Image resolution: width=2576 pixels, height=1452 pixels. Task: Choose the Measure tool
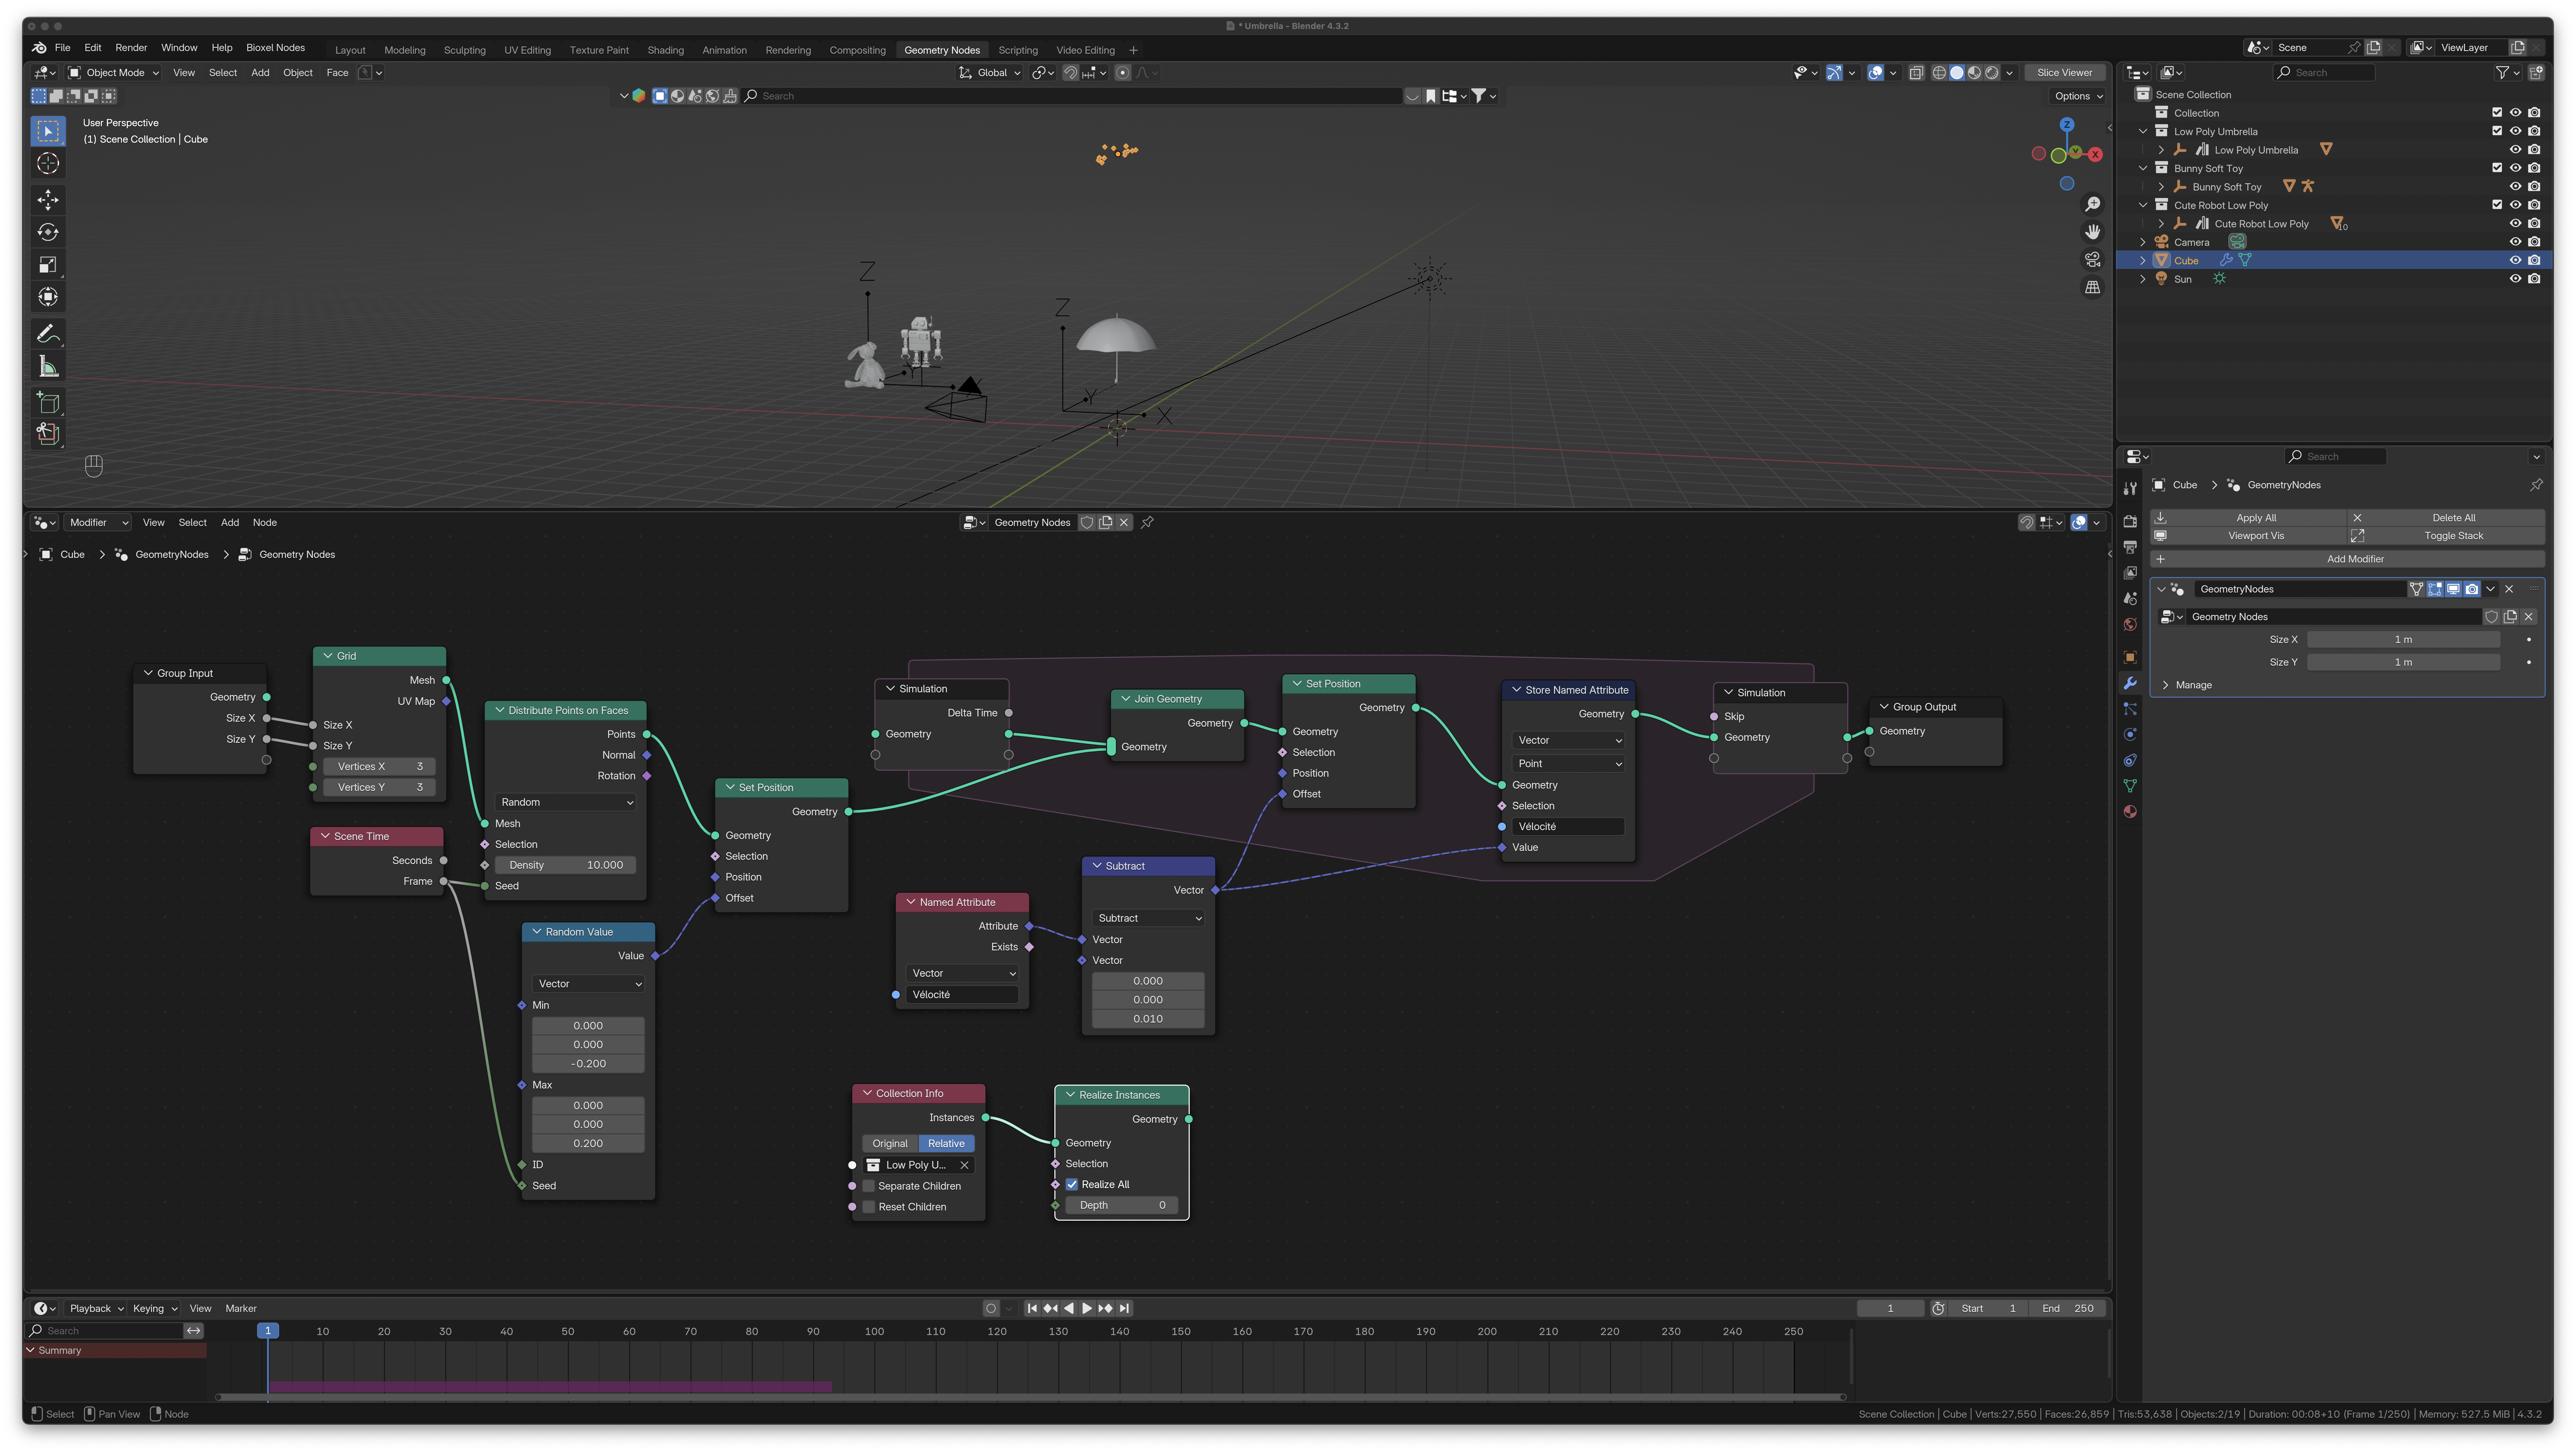point(48,366)
